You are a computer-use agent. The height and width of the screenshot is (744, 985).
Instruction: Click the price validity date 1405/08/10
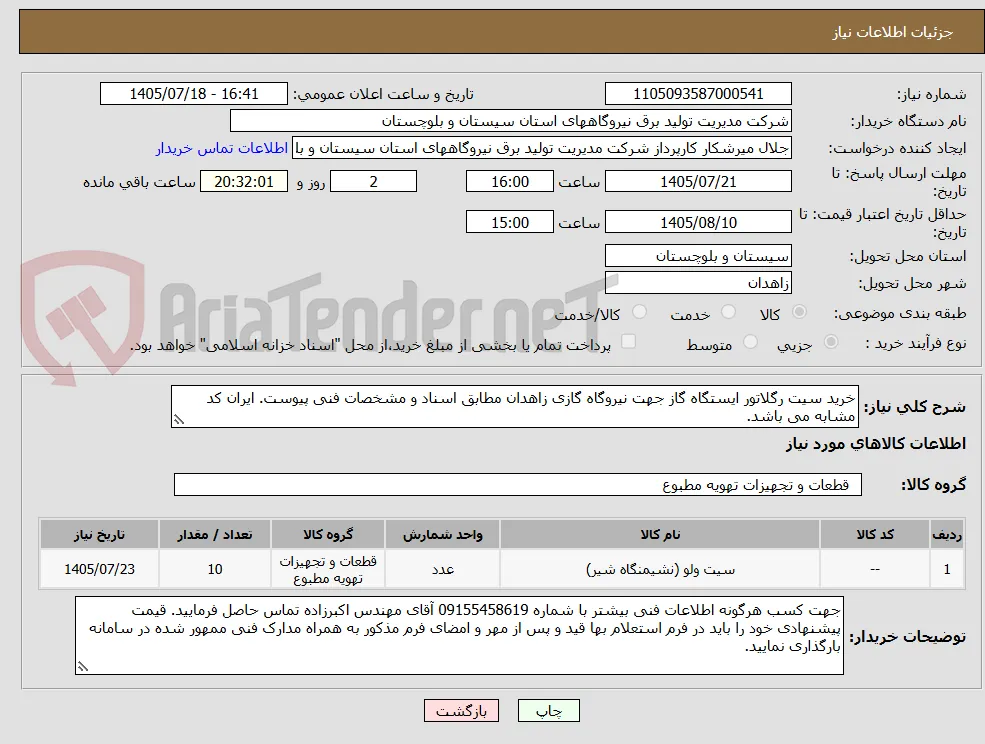[x=698, y=222]
